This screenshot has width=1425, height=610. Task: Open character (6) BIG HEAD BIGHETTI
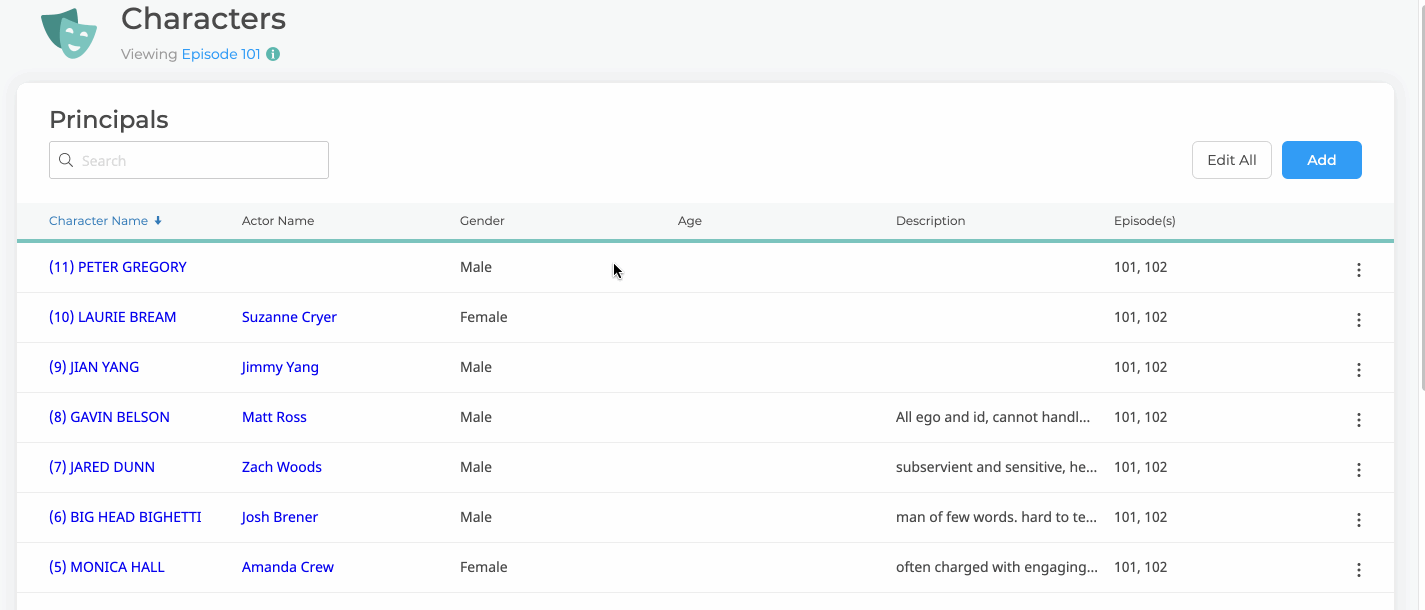(125, 517)
